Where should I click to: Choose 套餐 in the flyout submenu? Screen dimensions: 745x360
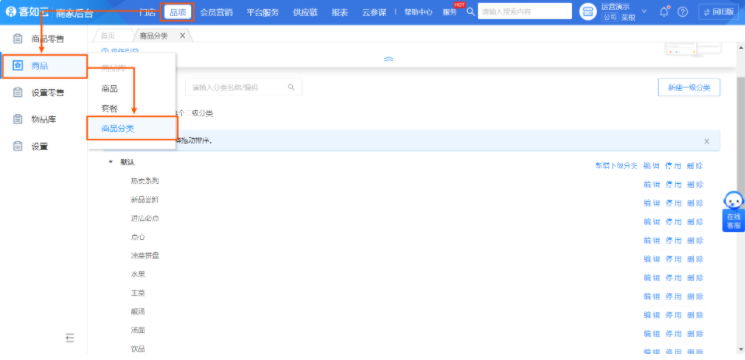click(109, 108)
